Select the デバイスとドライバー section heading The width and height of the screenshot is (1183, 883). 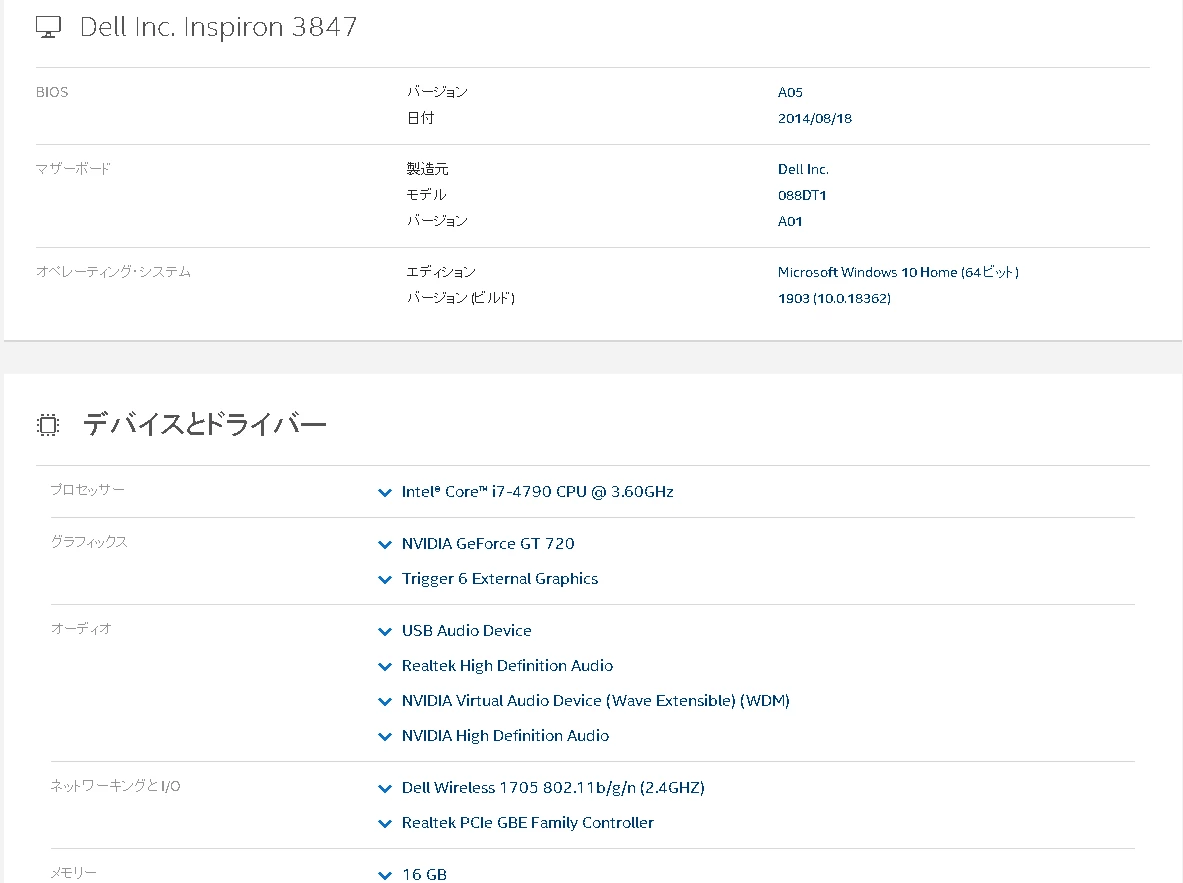click(x=204, y=424)
